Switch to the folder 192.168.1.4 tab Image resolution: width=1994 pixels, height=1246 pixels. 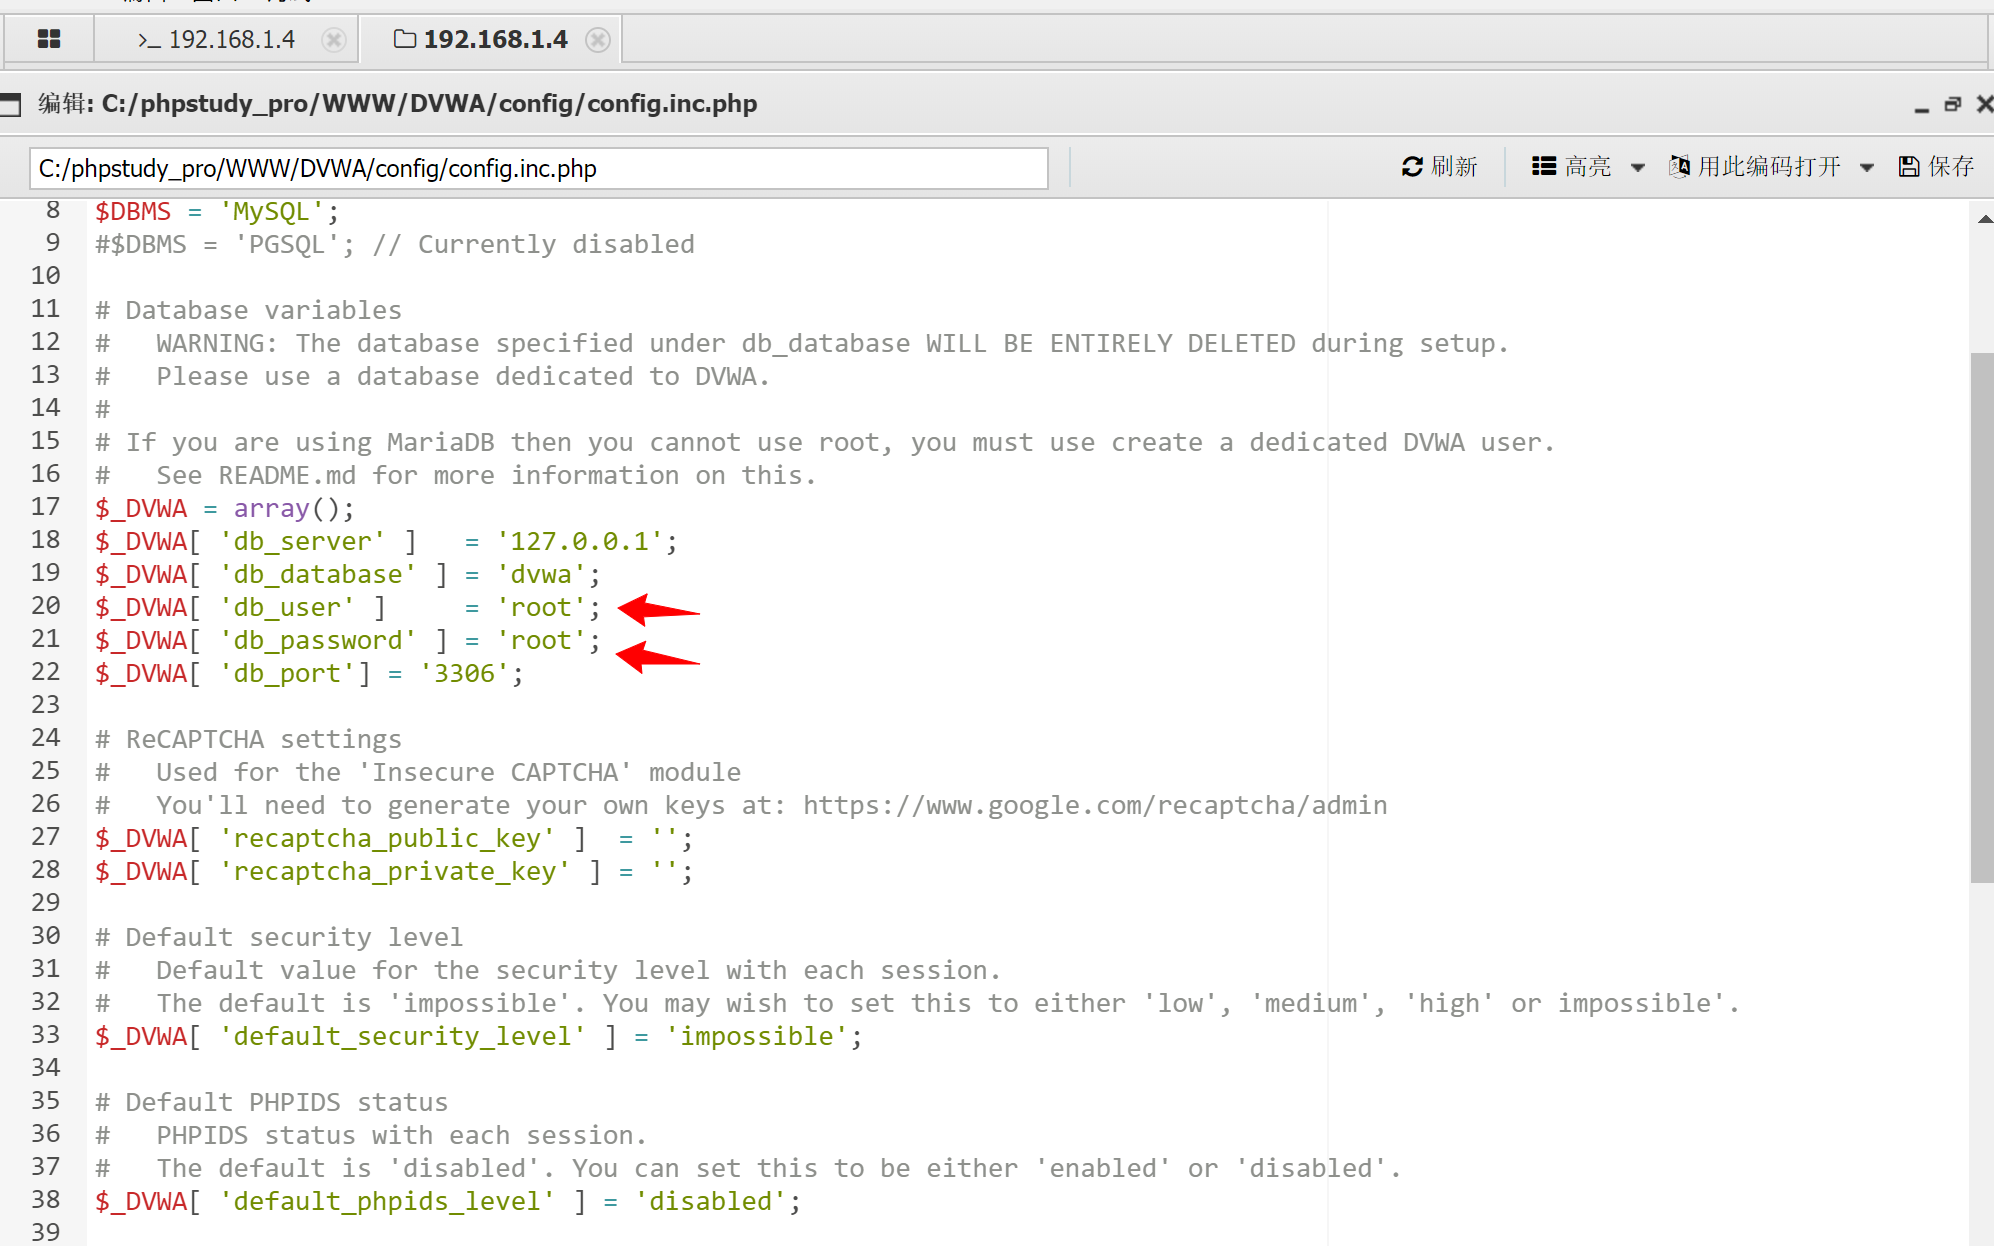point(482,39)
